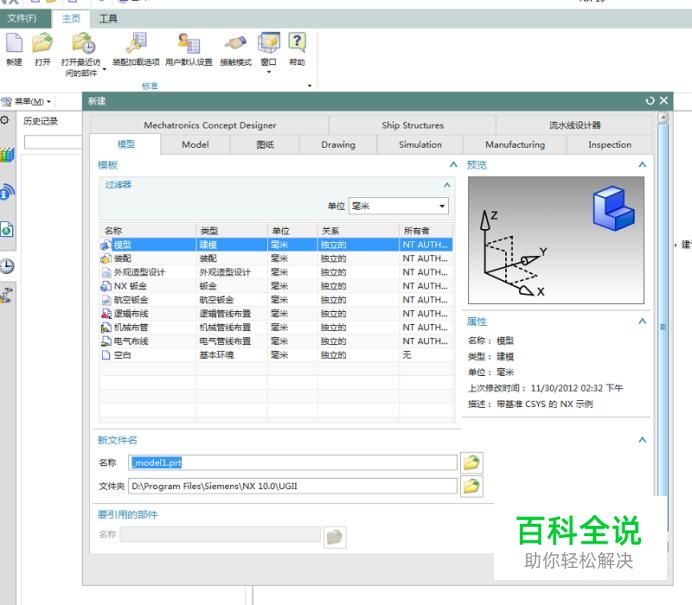
Task: Open the 窗口 window icon
Action: (x=269, y=43)
